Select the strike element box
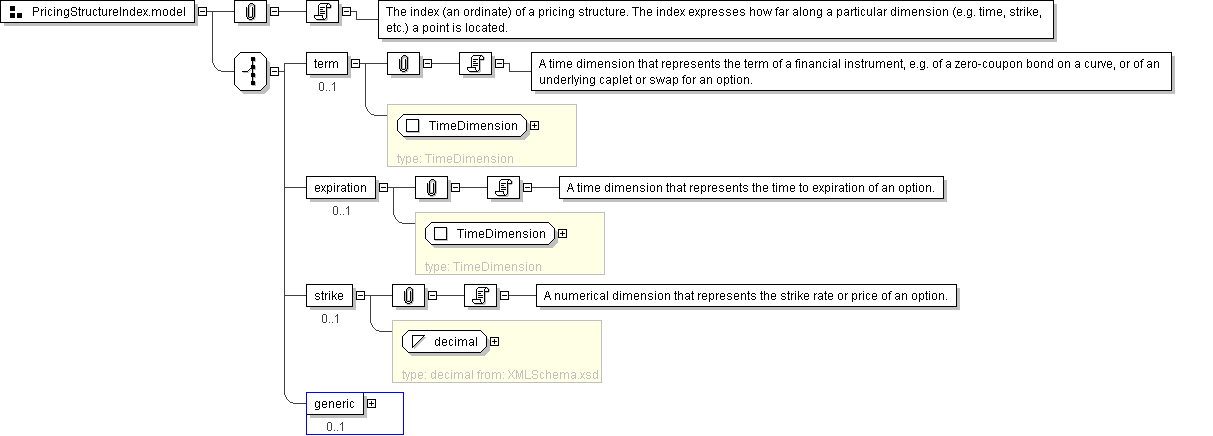The width and height of the screenshot is (1213, 436). 329,295
